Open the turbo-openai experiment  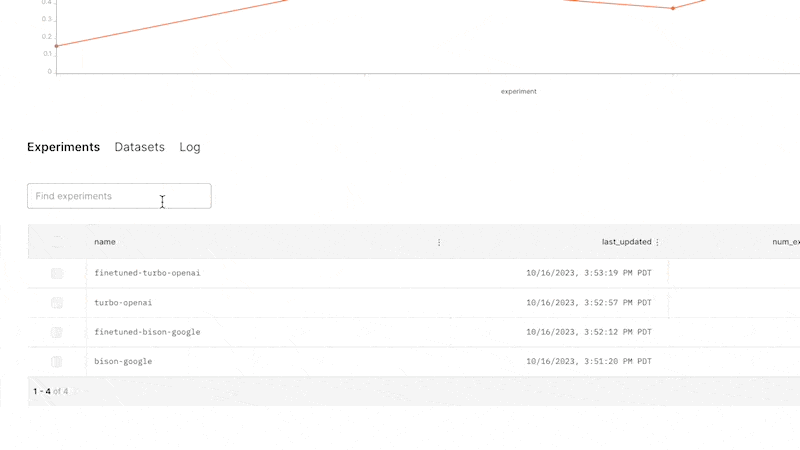point(123,302)
